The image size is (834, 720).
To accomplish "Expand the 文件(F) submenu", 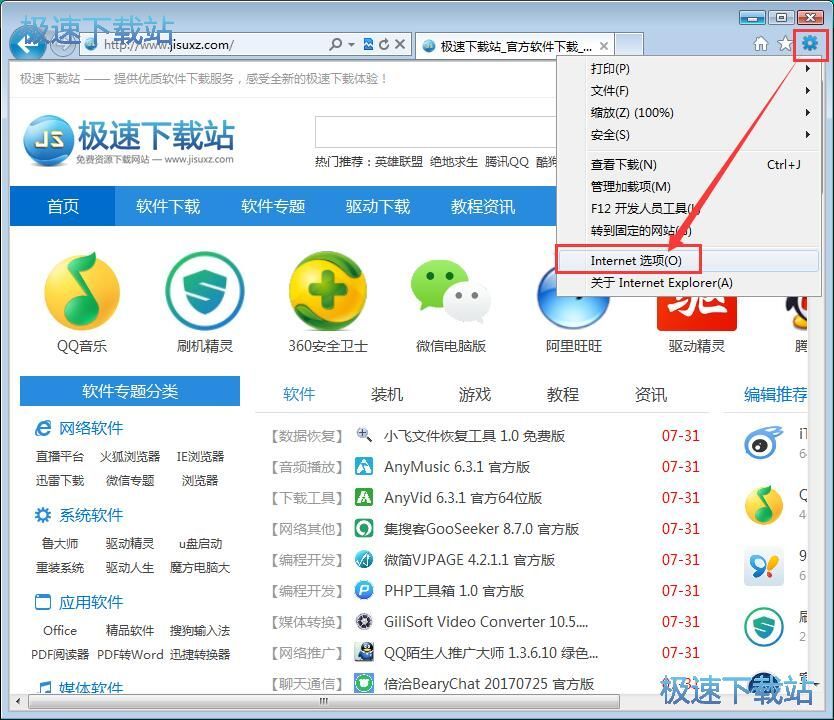I will tap(807, 90).
